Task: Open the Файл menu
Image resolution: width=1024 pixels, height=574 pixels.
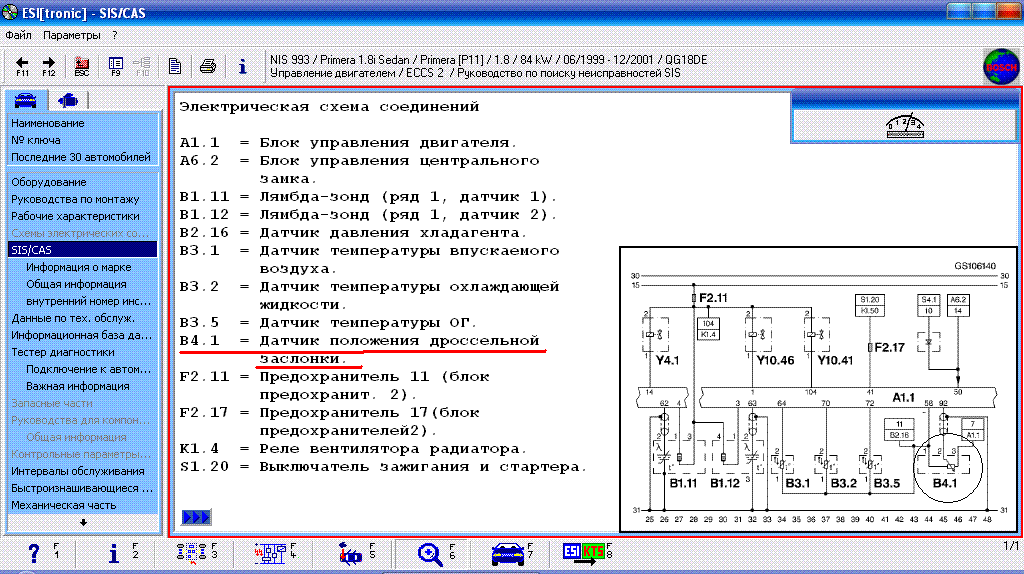Action: coord(18,35)
